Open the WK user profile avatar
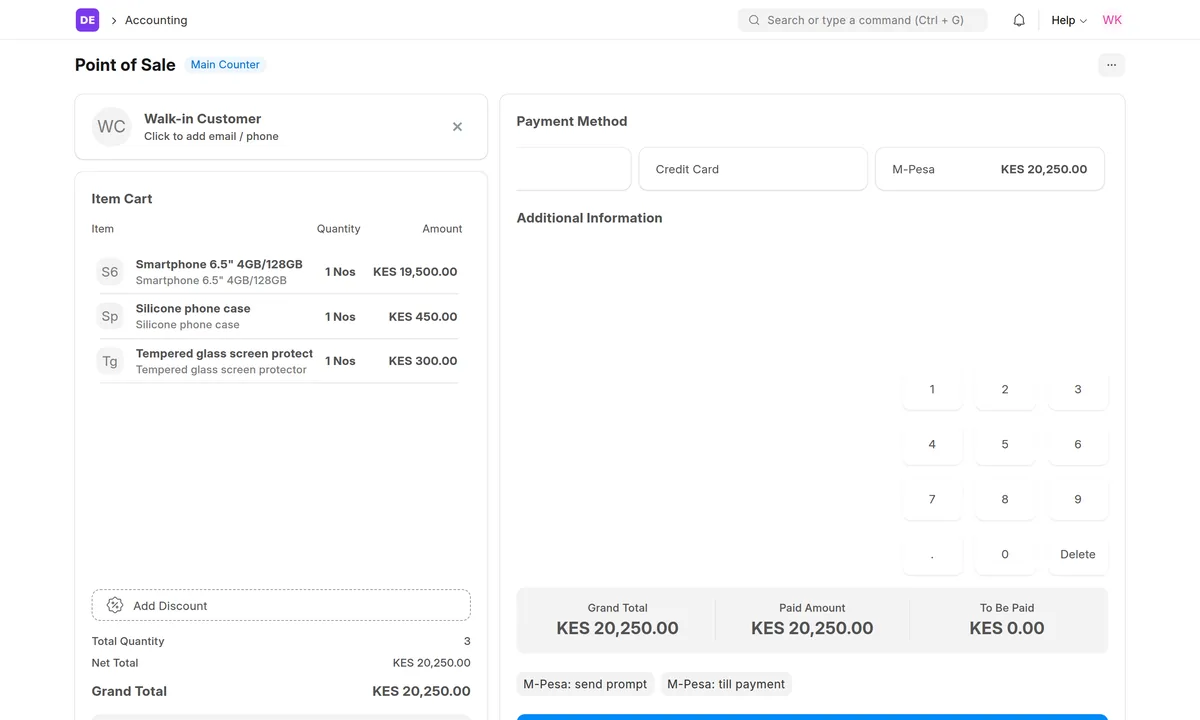Screen dimensions: 1200x720 1112,20
